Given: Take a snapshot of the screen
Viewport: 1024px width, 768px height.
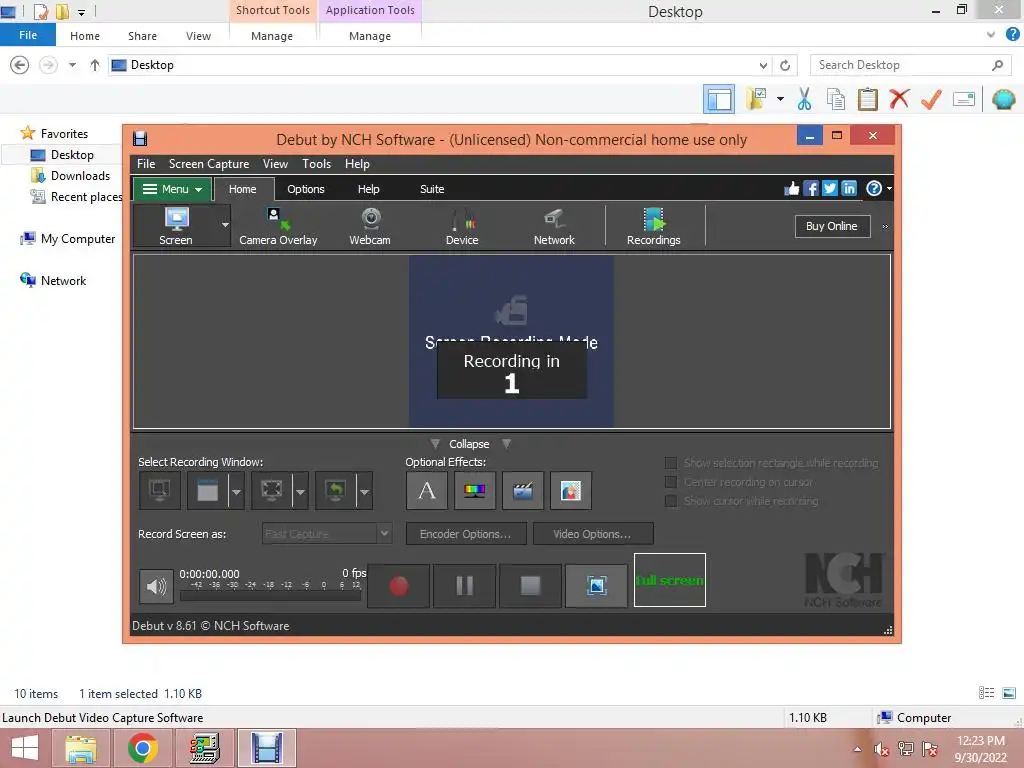Looking at the screenshot, I should point(596,586).
